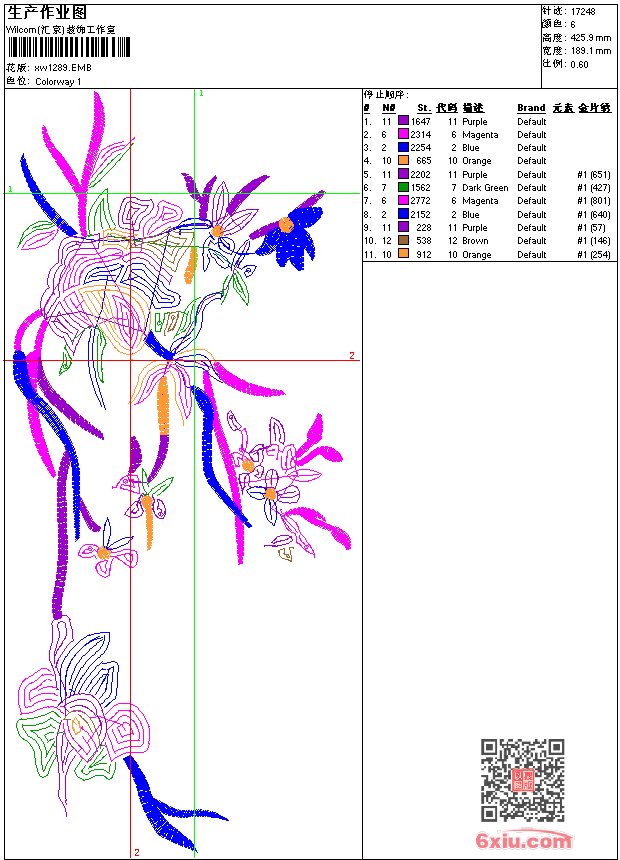Click the Brand column header
620x860 pixels.
(x=531, y=108)
